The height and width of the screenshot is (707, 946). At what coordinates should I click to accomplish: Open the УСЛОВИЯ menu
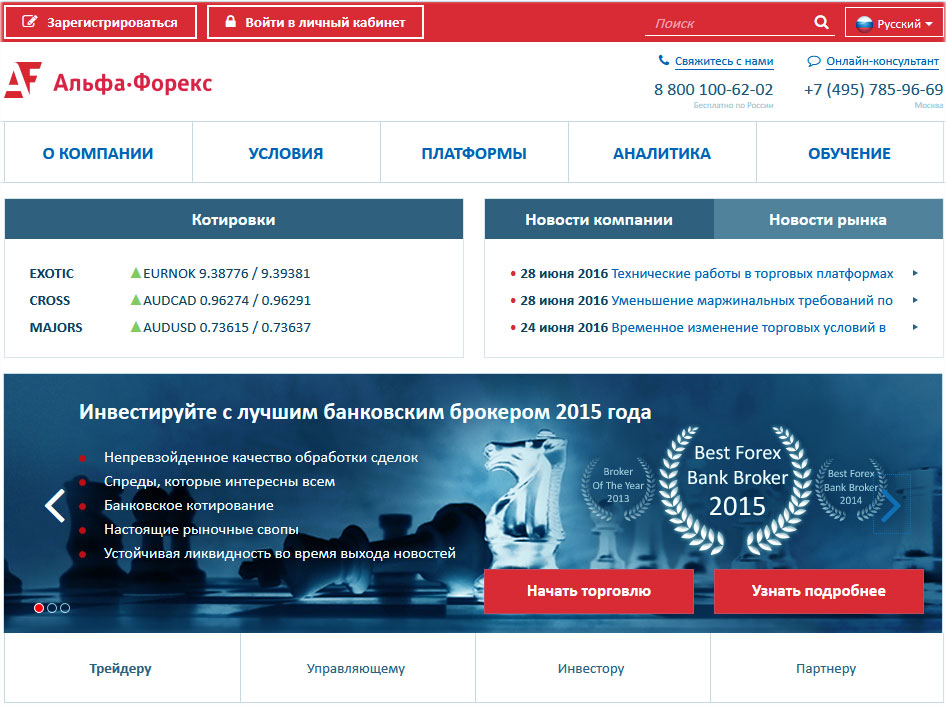pyautogui.click(x=286, y=153)
